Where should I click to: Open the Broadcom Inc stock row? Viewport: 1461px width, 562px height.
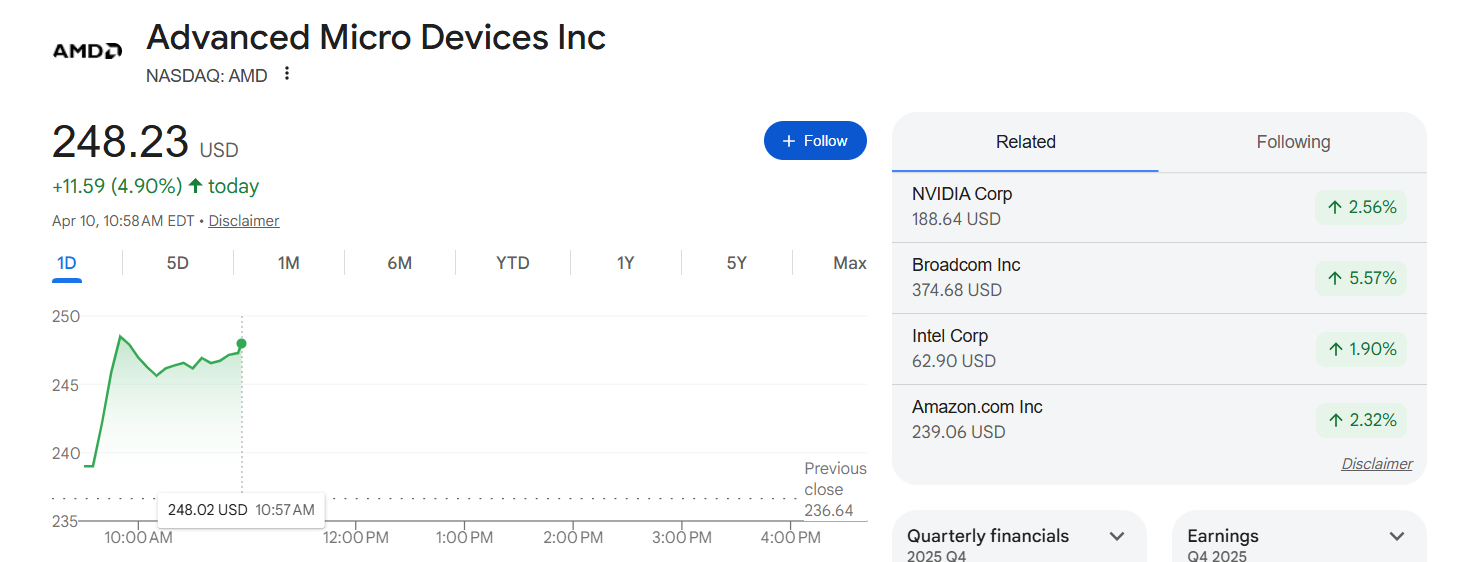(x=1100, y=278)
